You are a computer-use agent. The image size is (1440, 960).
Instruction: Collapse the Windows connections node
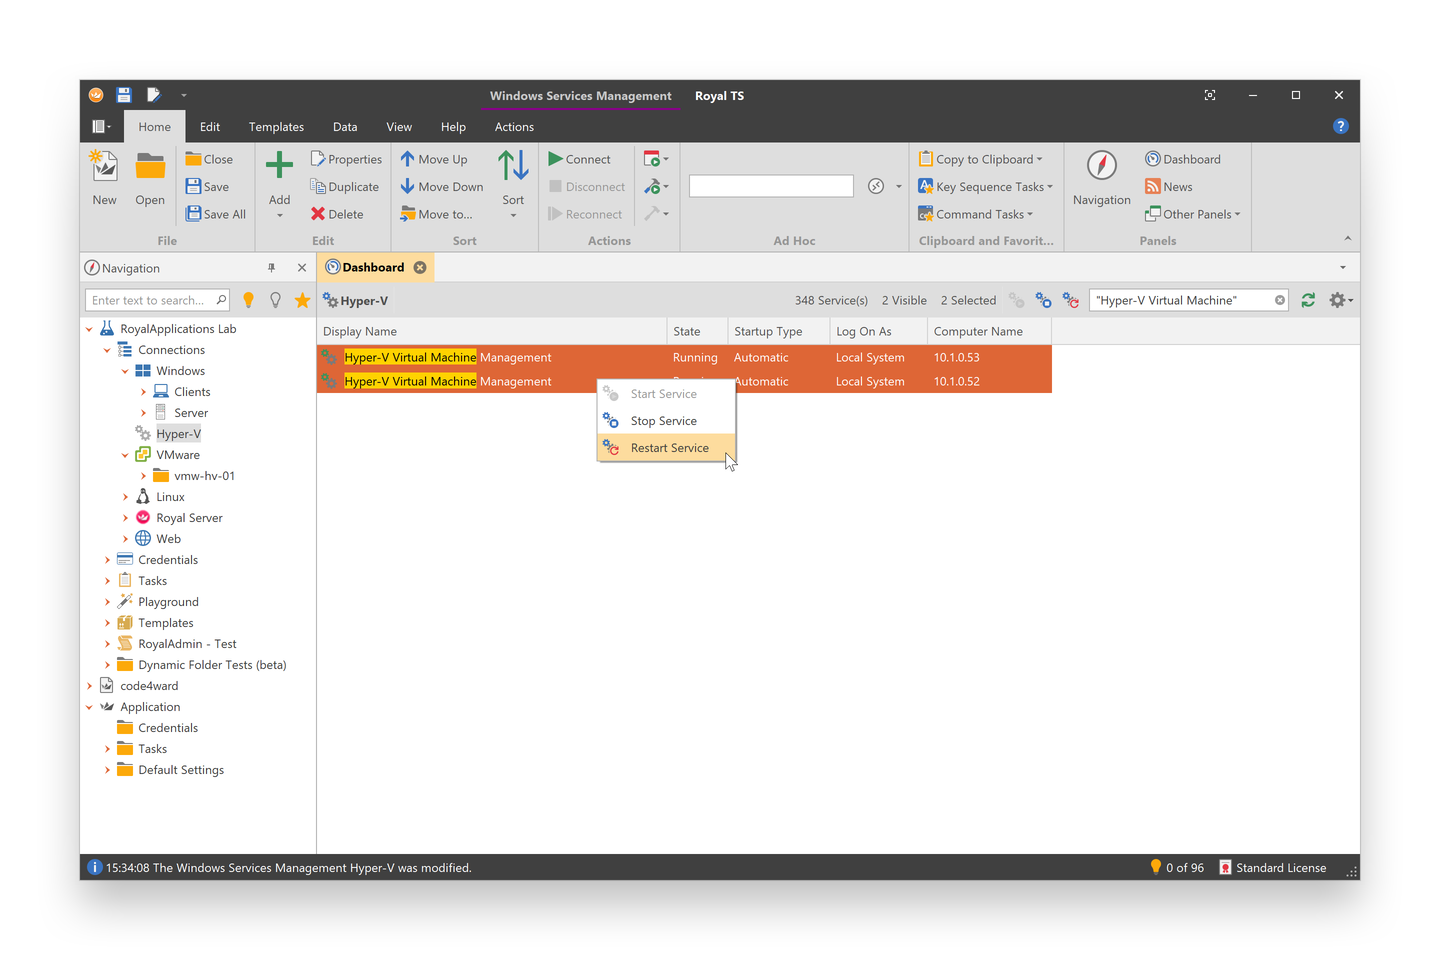[125, 370]
